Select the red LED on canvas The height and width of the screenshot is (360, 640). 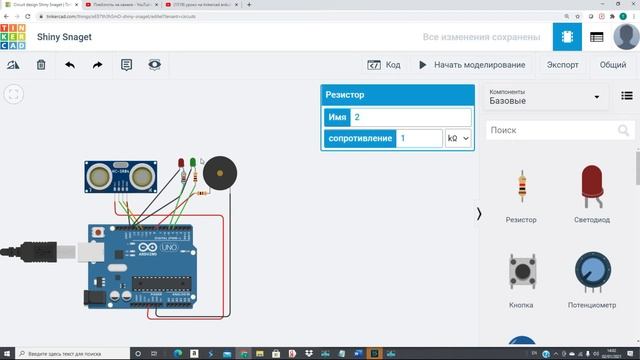tap(181, 164)
